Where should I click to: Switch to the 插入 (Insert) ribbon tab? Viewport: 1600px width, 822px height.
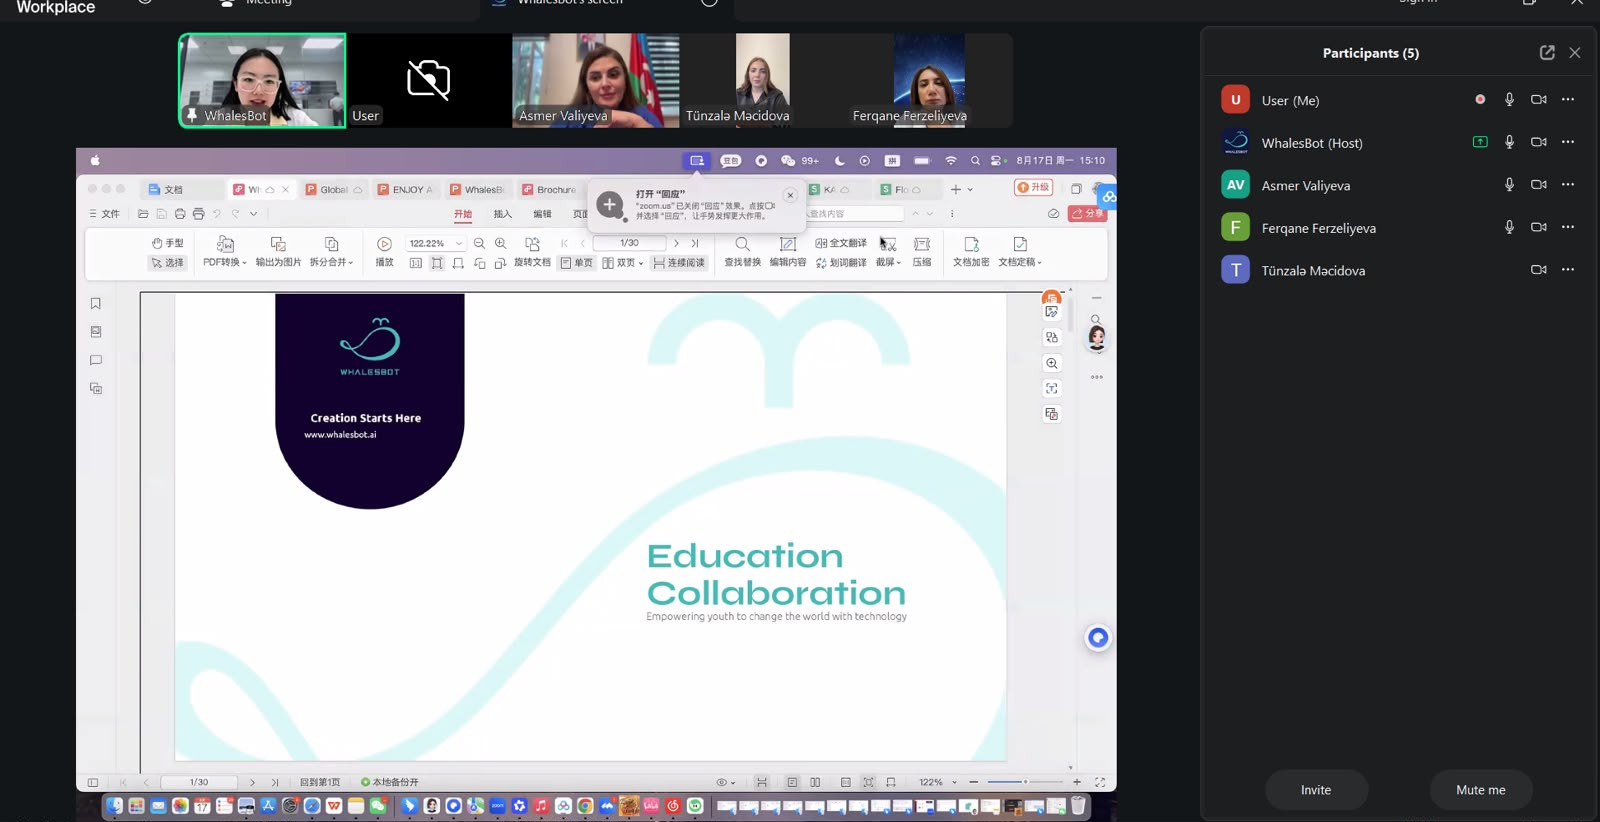click(x=503, y=214)
